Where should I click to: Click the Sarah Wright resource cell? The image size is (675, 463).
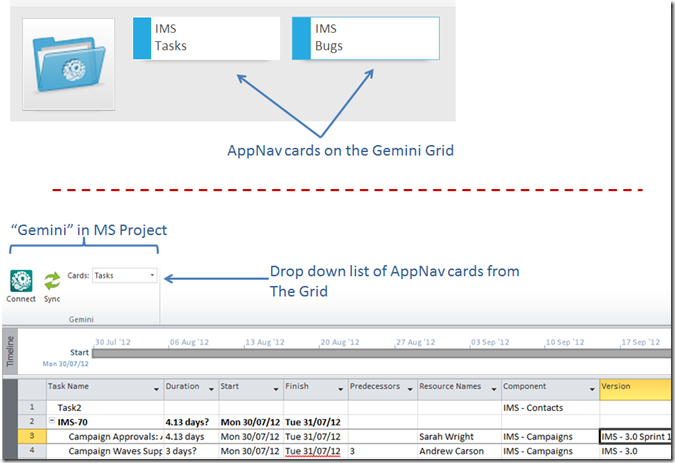pos(459,436)
